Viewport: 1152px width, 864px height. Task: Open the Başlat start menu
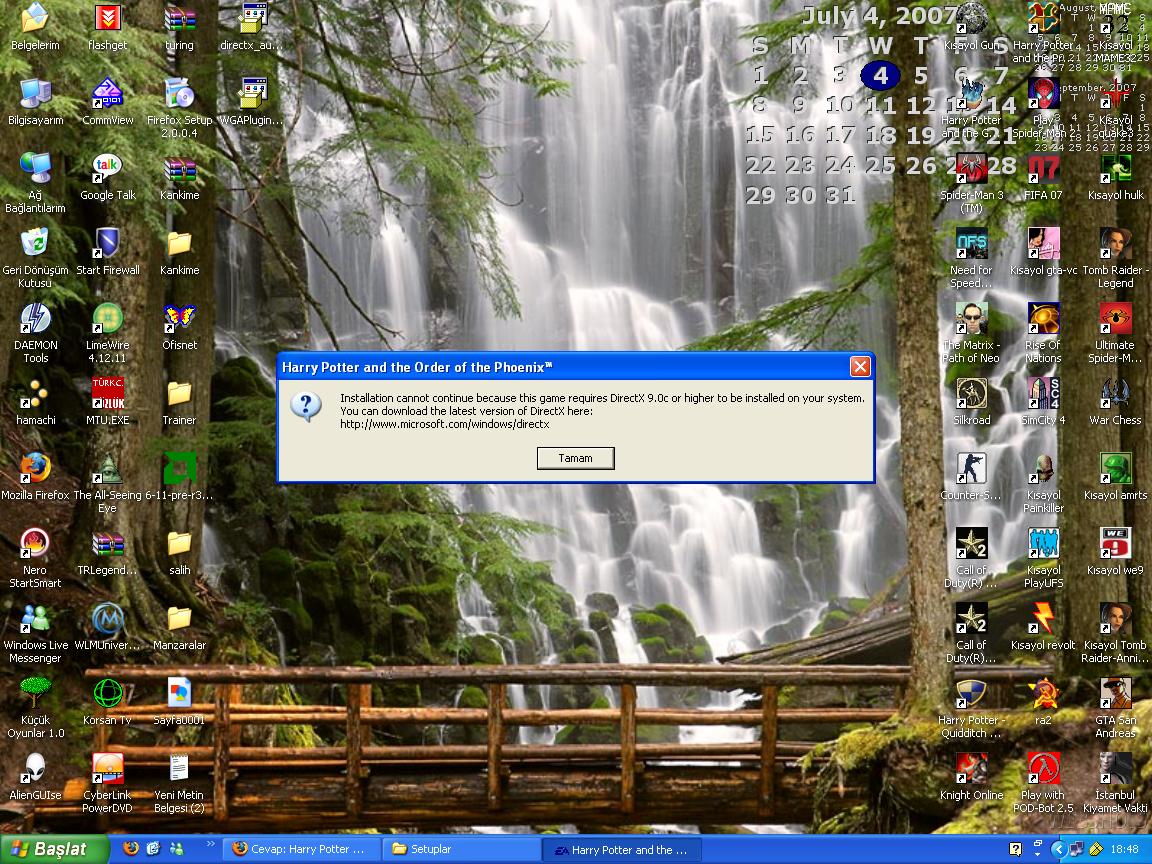pyautogui.click(x=54, y=849)
